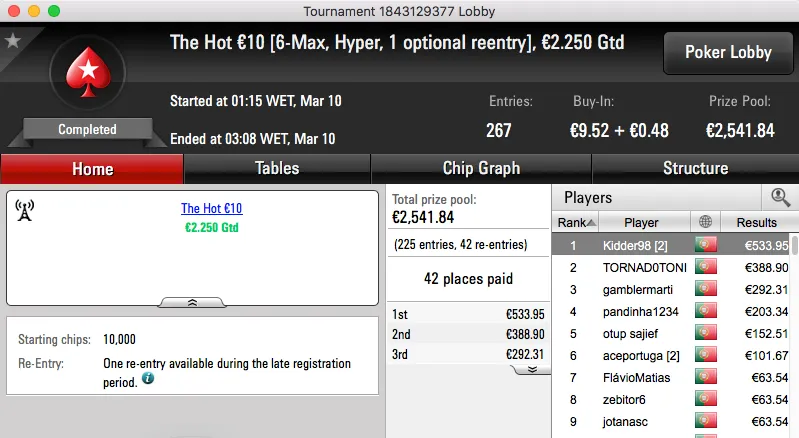Image resolution: width=799 pixels, height=438 pixels.
Task: Click the re-entry info icon
Action: point(148,379)
